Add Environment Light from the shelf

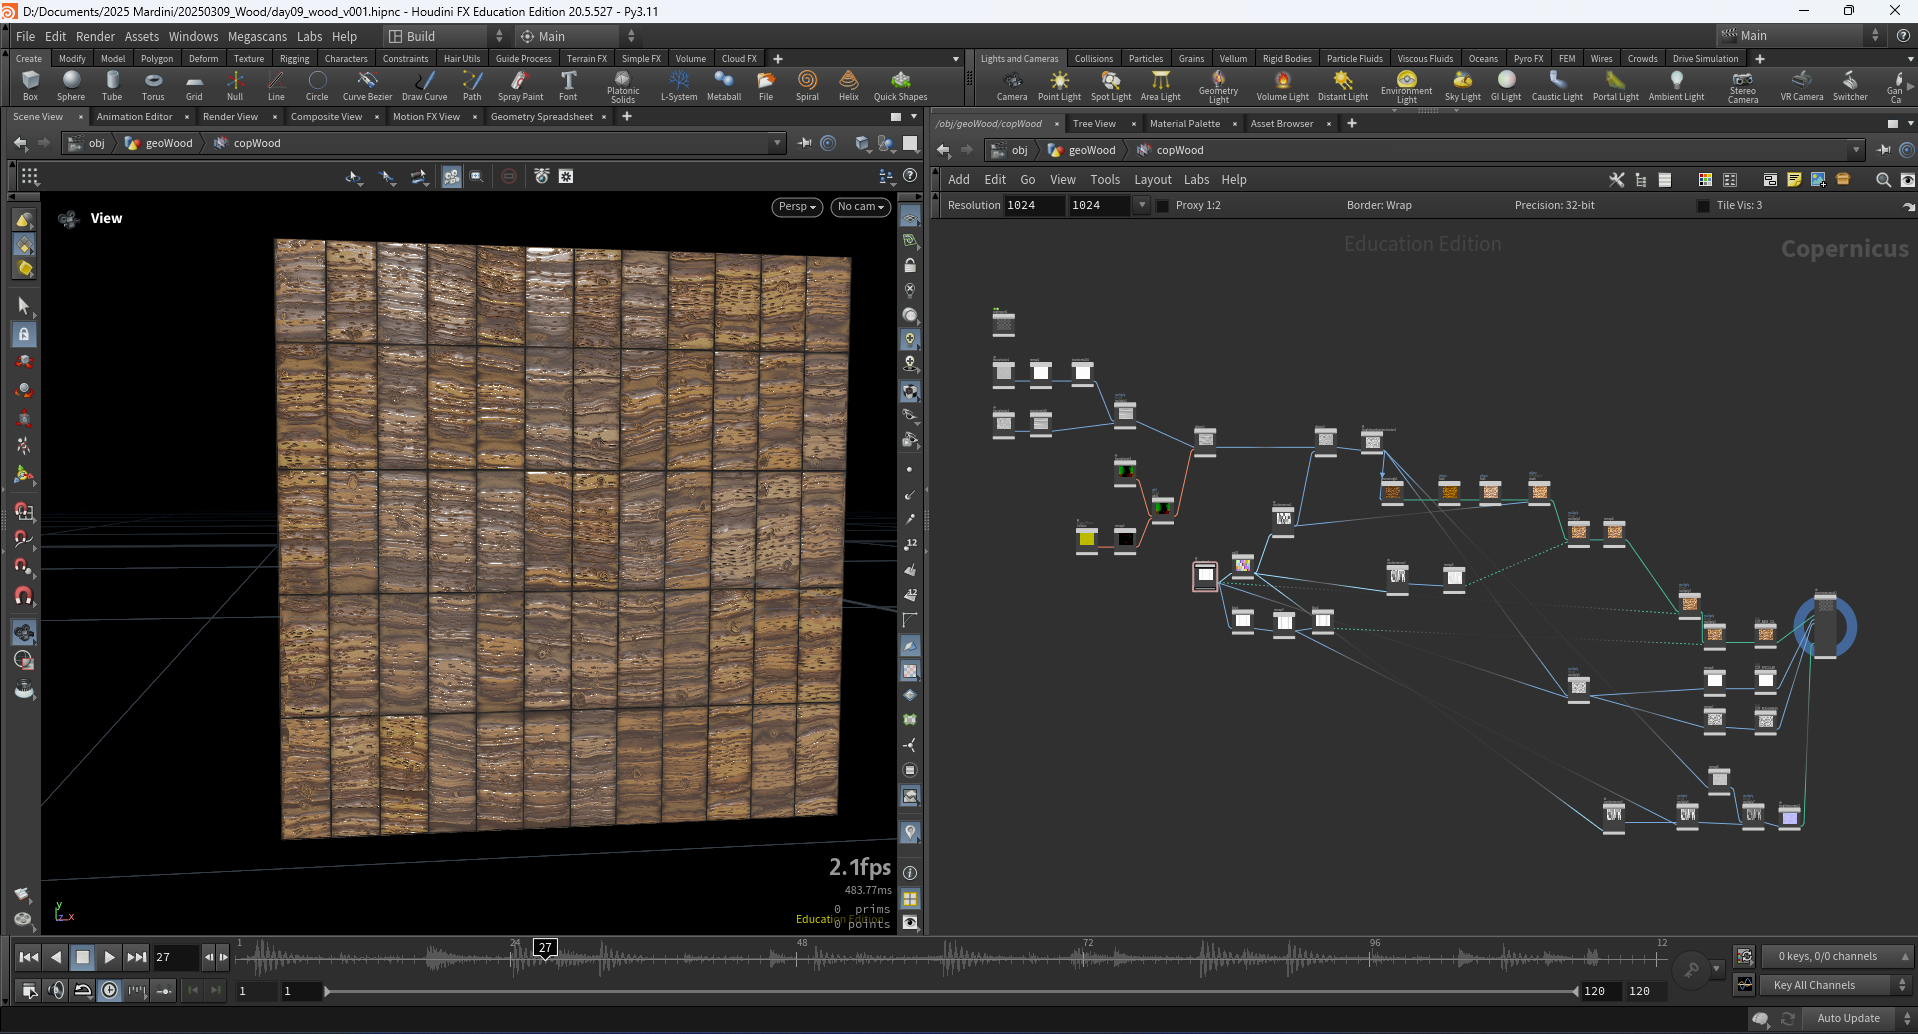pos(1406,87)
